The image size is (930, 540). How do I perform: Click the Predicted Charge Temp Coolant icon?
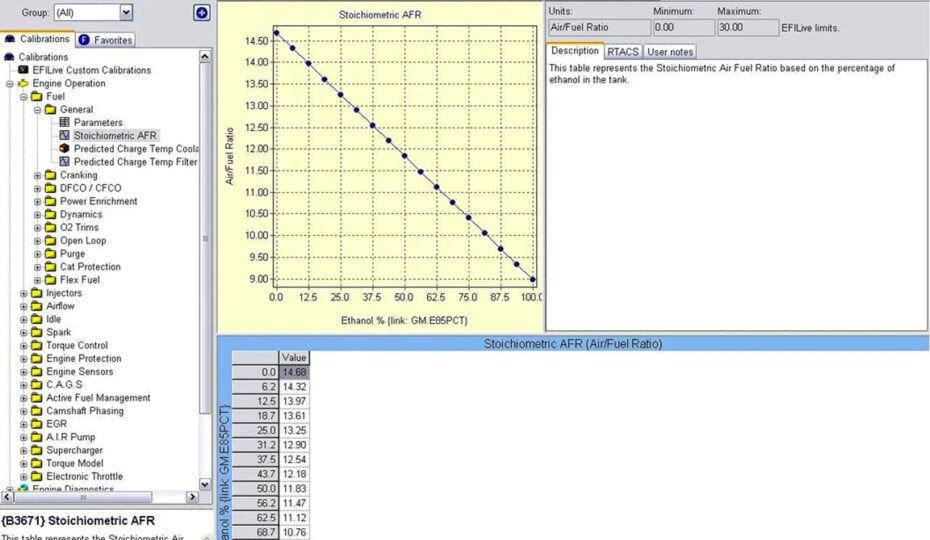[x=64, y=148]
